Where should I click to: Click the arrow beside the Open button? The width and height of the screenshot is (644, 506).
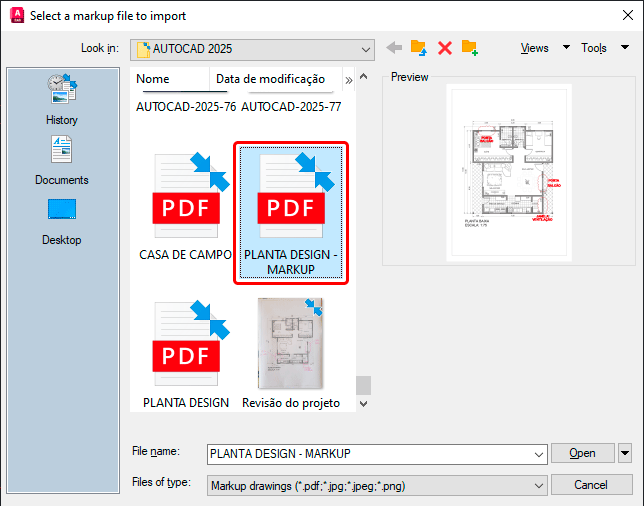(x=625, y=453)
